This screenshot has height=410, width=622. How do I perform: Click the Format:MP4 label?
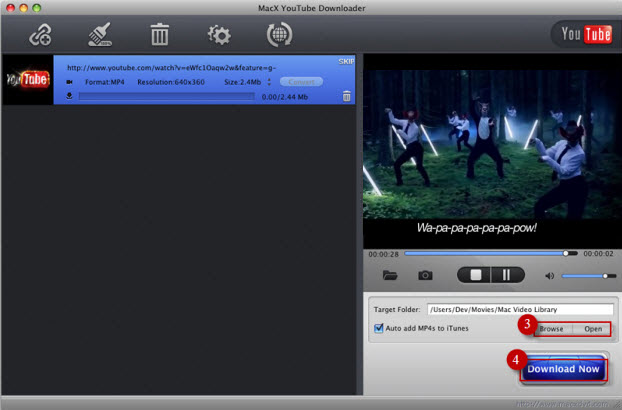tap(105, 82)
